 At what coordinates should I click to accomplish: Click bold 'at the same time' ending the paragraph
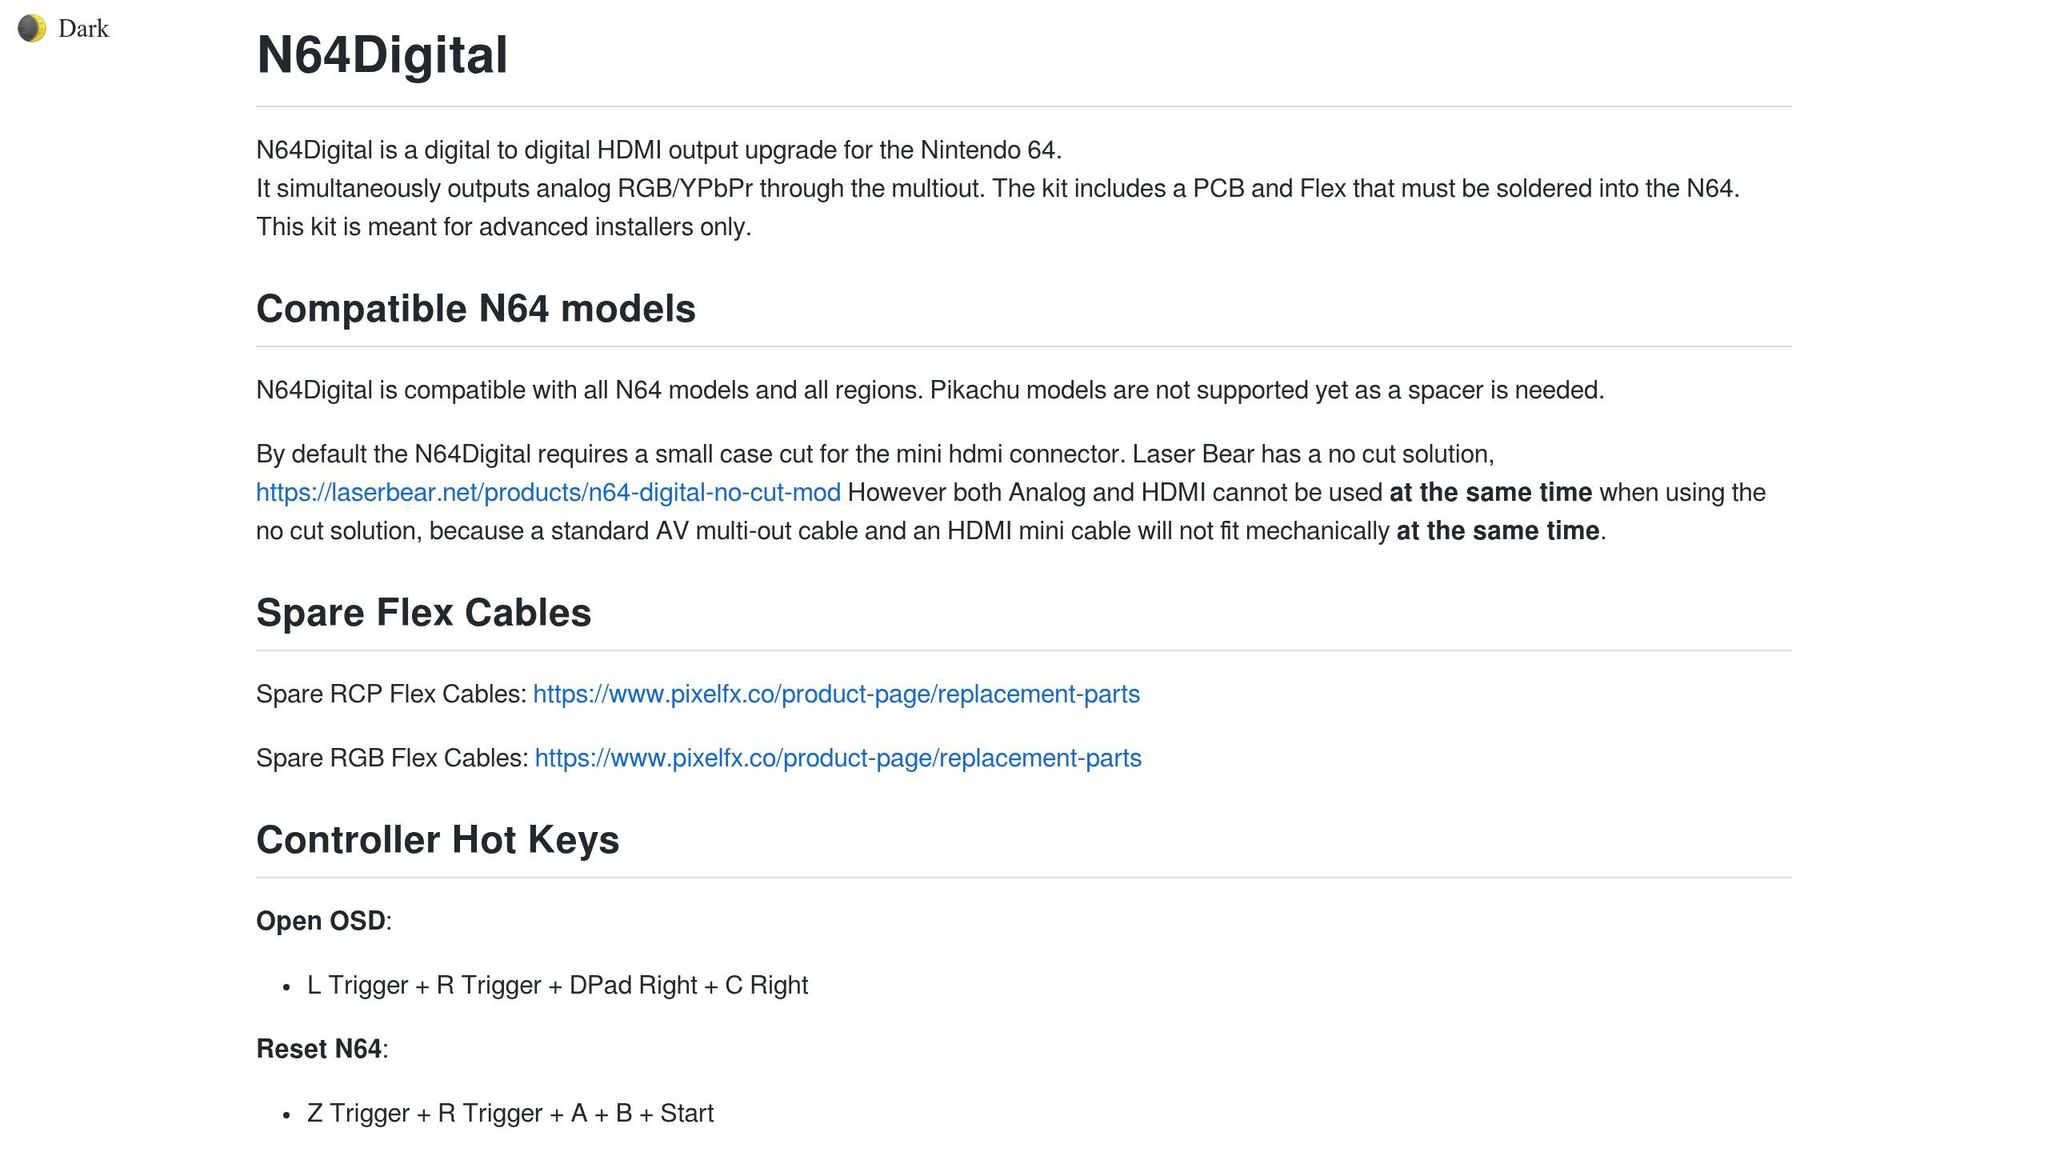click(1497, 531)
